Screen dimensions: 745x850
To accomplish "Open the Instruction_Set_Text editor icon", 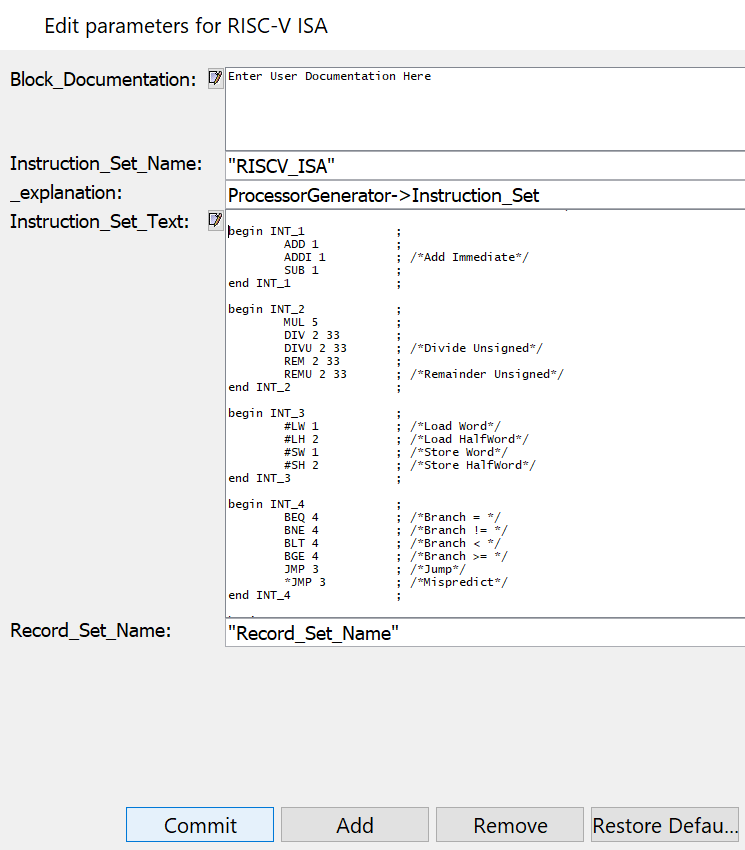I will click(215, 220).
